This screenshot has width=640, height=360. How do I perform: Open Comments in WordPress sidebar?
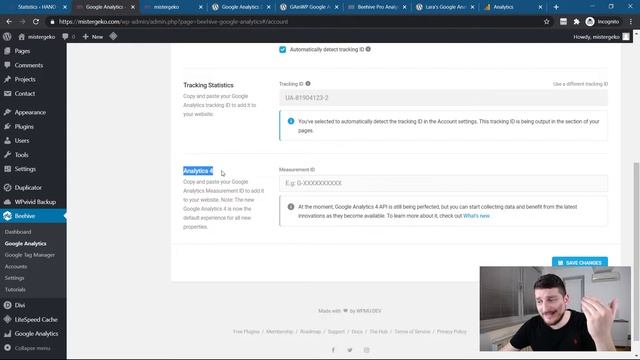point(29,65)
